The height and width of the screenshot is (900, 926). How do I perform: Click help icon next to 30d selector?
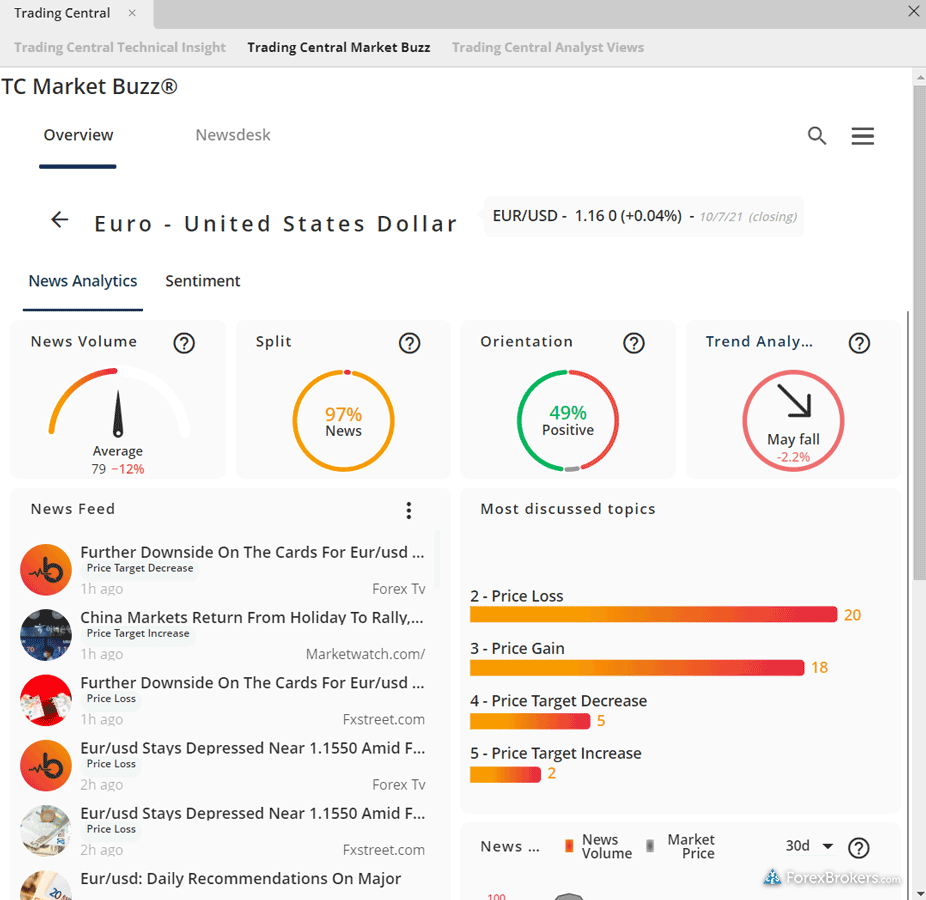click(858, 848)
